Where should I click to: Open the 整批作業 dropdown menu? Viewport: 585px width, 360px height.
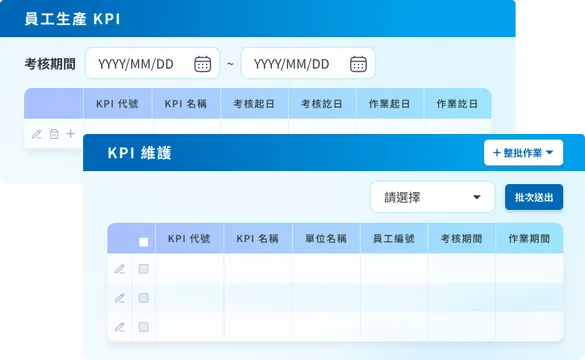[x=523, y=153]
